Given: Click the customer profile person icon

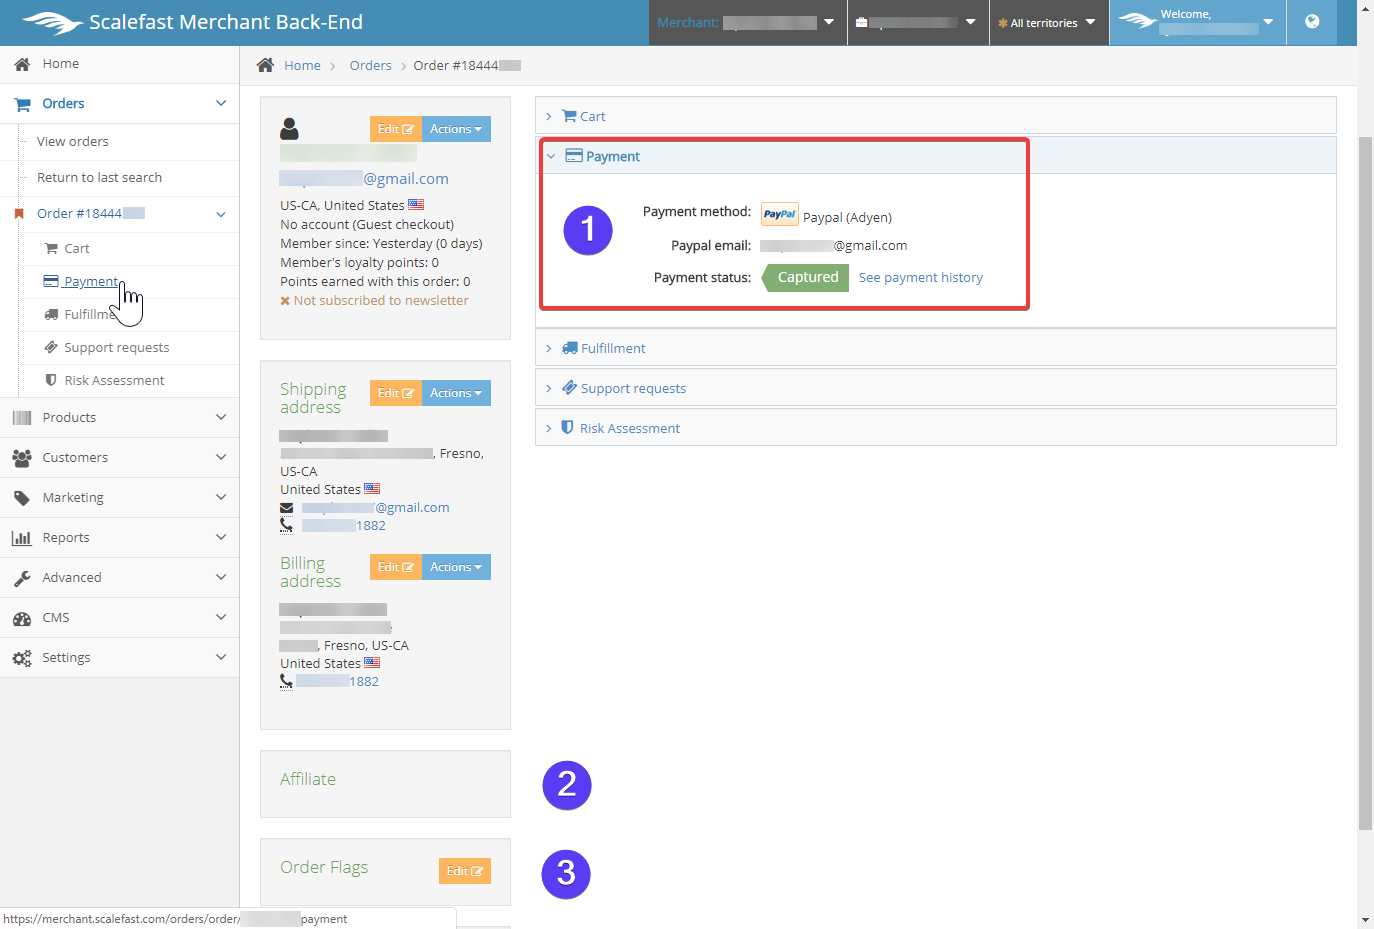Looking at the screenshot, I should (289, 129).
